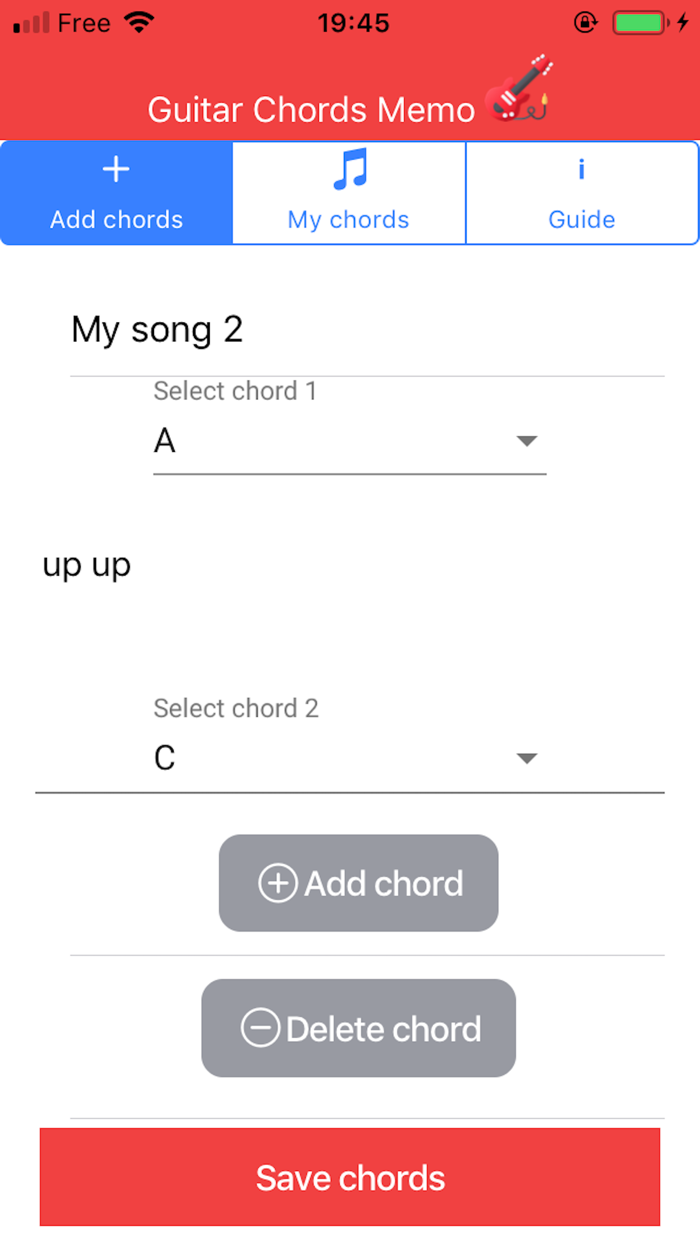Tap the Add chord button

pyautogui.click(x=358, y=883)
